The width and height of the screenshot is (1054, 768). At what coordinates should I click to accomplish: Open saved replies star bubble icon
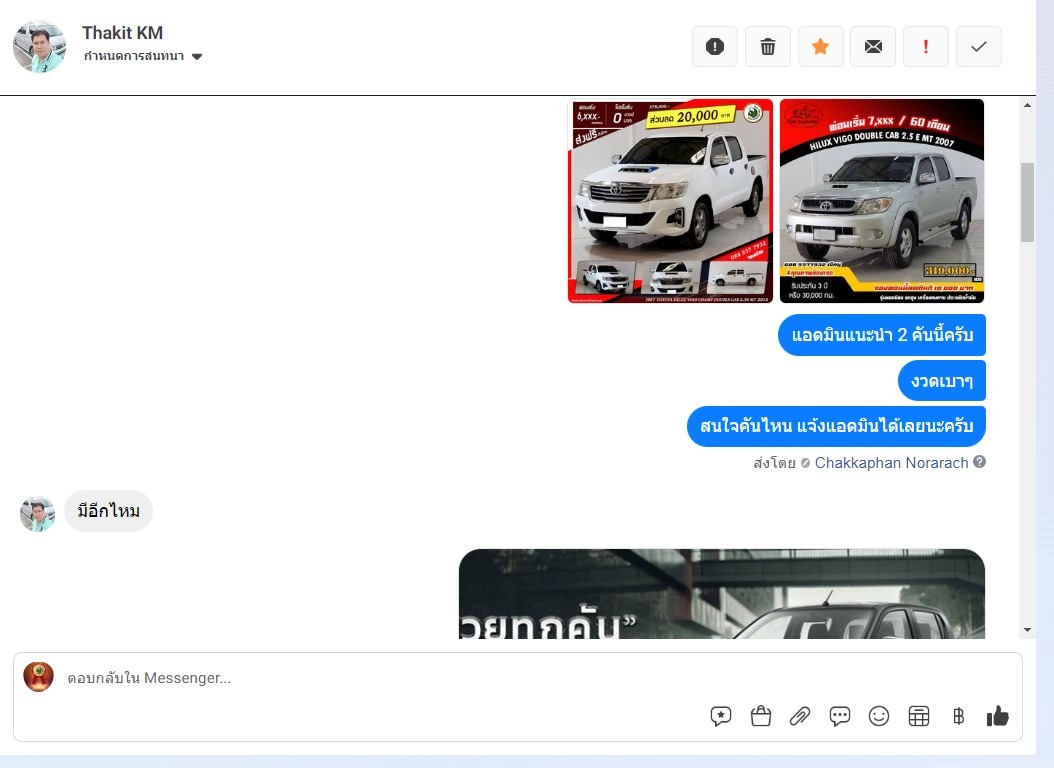click(721, 716)
